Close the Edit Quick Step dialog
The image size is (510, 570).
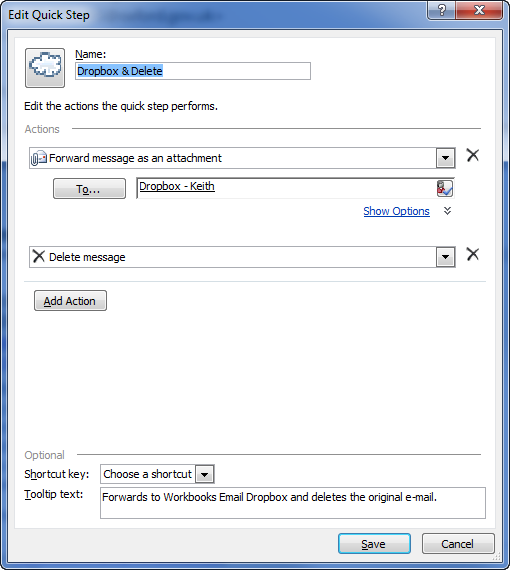point(479,10)
